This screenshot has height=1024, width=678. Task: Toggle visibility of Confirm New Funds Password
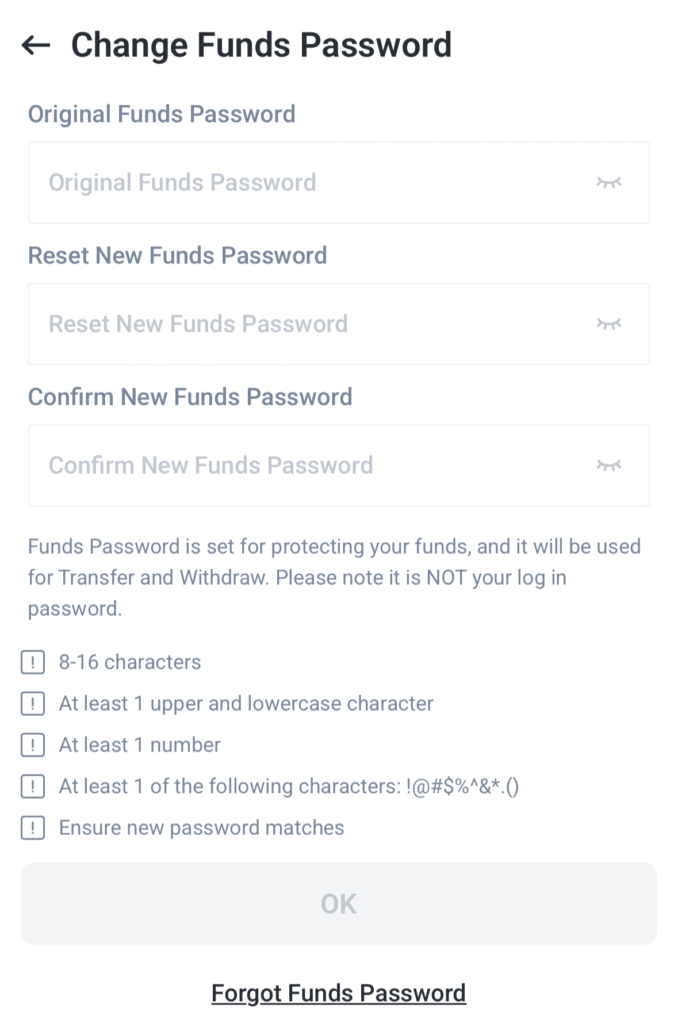click(x=608, y=465)
